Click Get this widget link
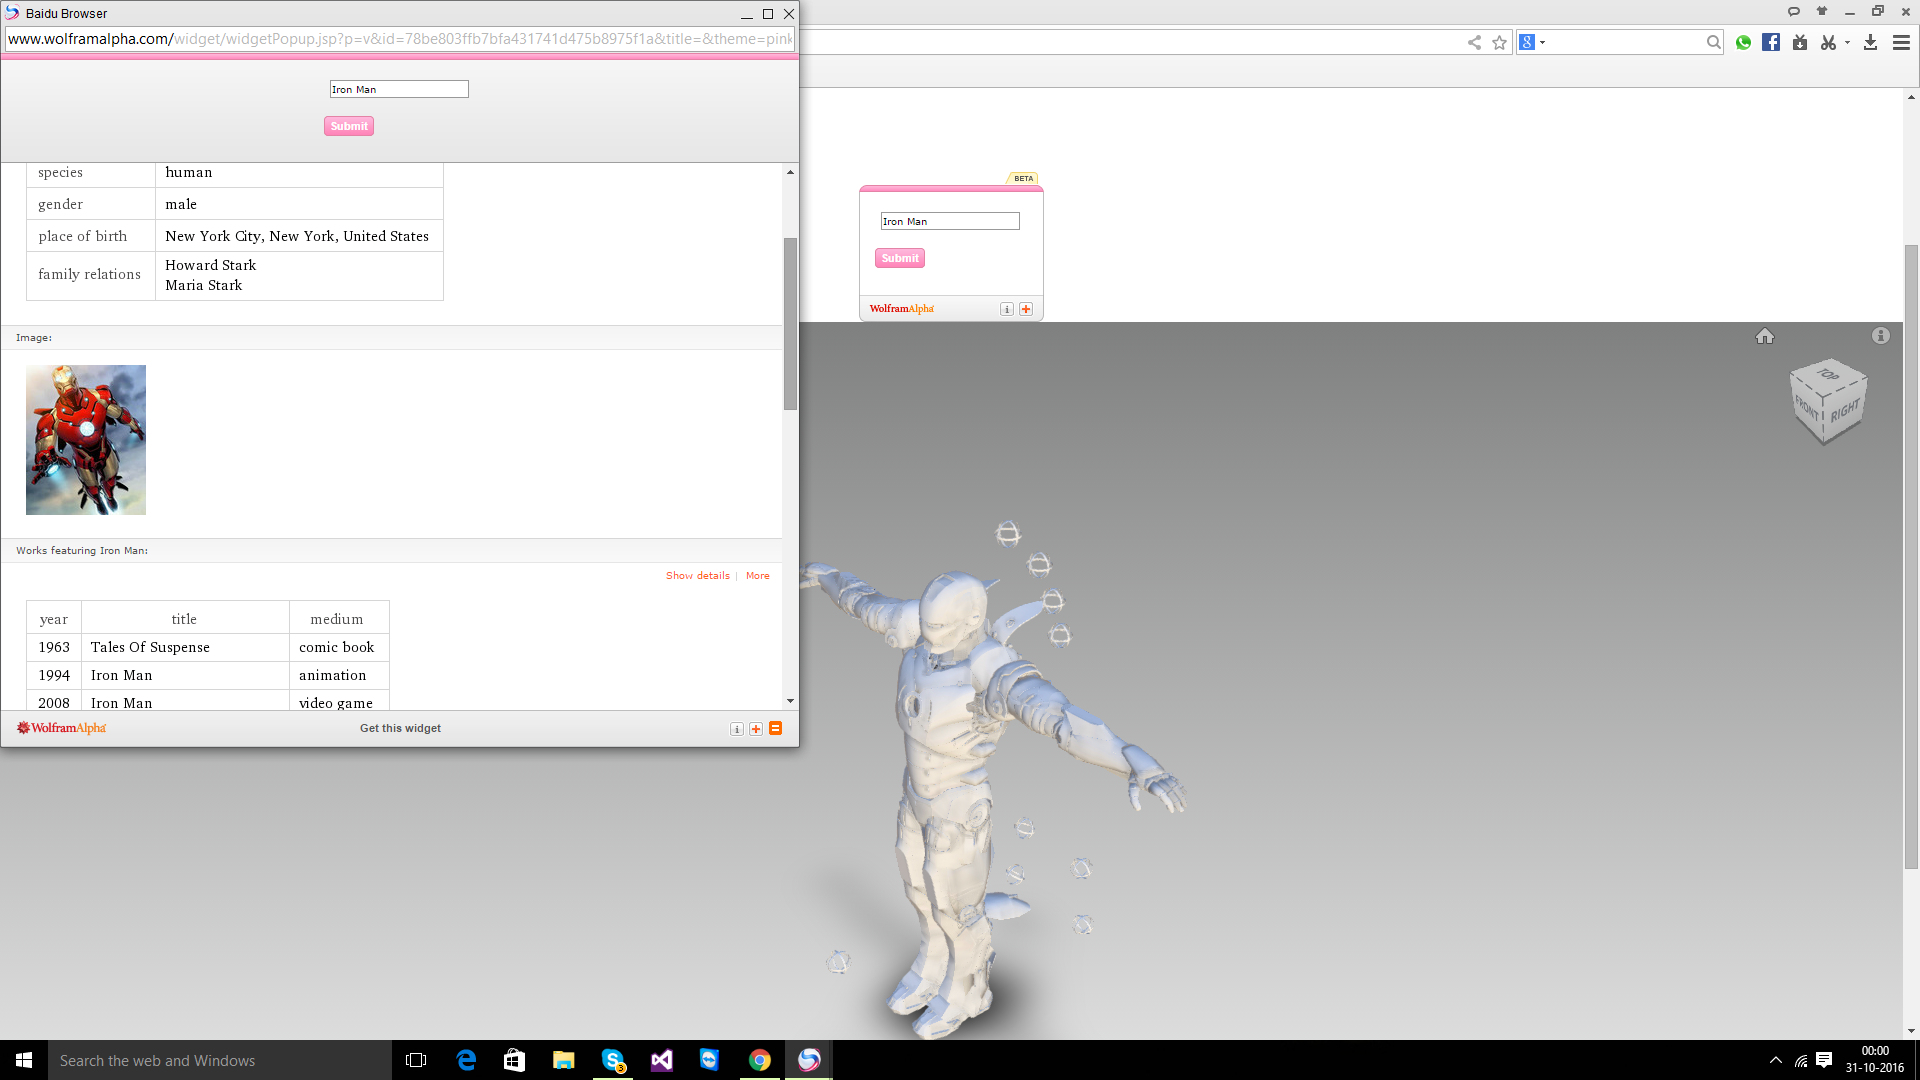This screenshot has height=1080, width=1920. click(400, 728)
